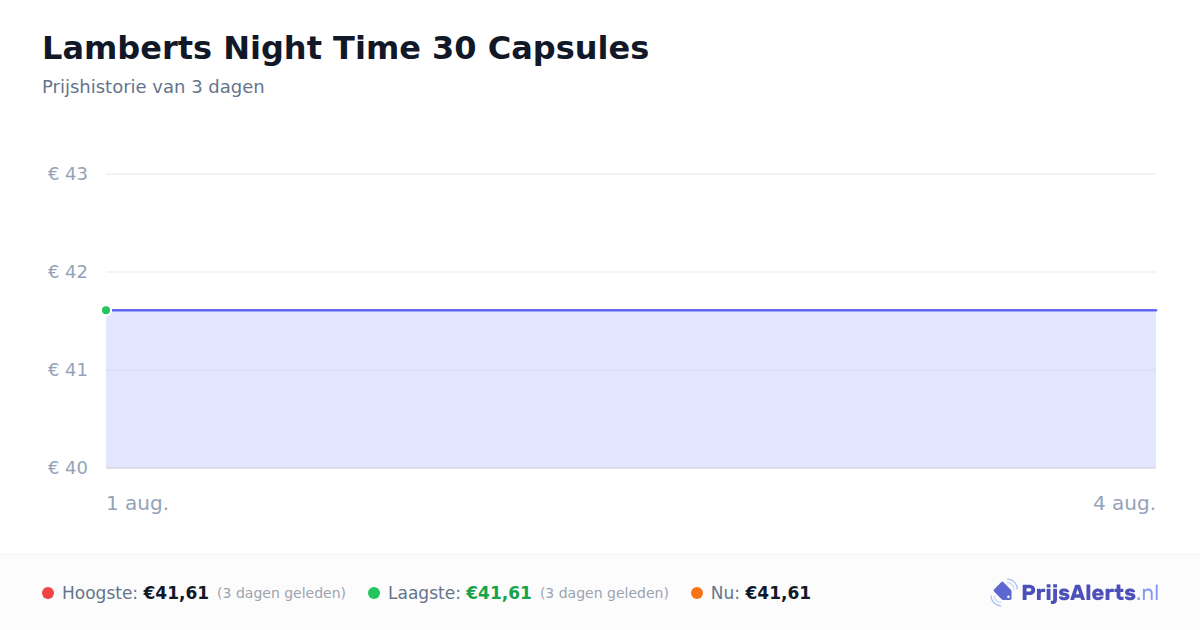Click the orange dot beside Nu

point(697,593)
